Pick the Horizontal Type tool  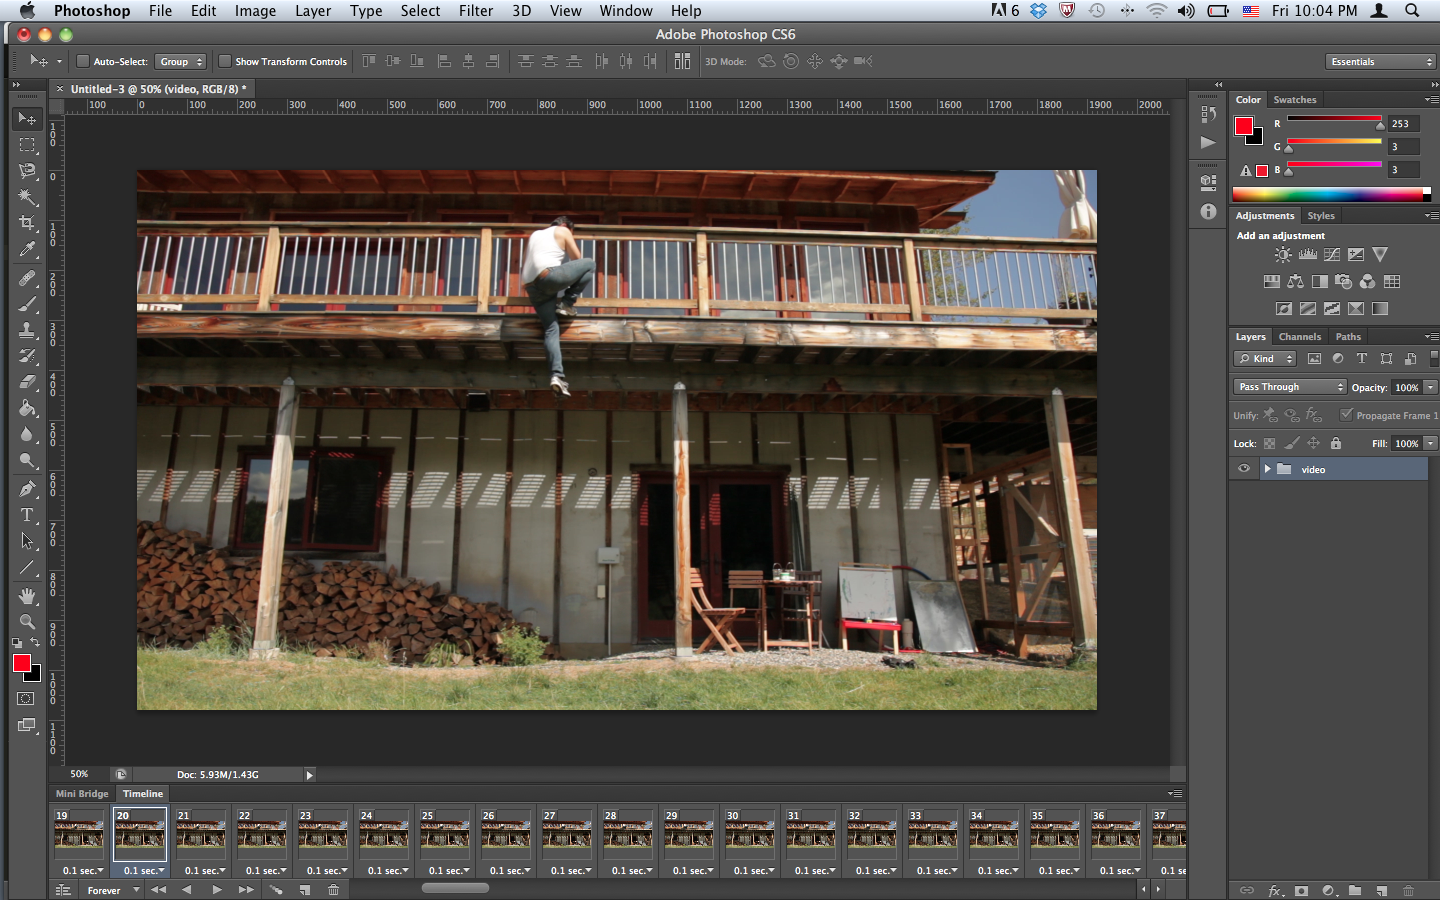tap(27, 515)
